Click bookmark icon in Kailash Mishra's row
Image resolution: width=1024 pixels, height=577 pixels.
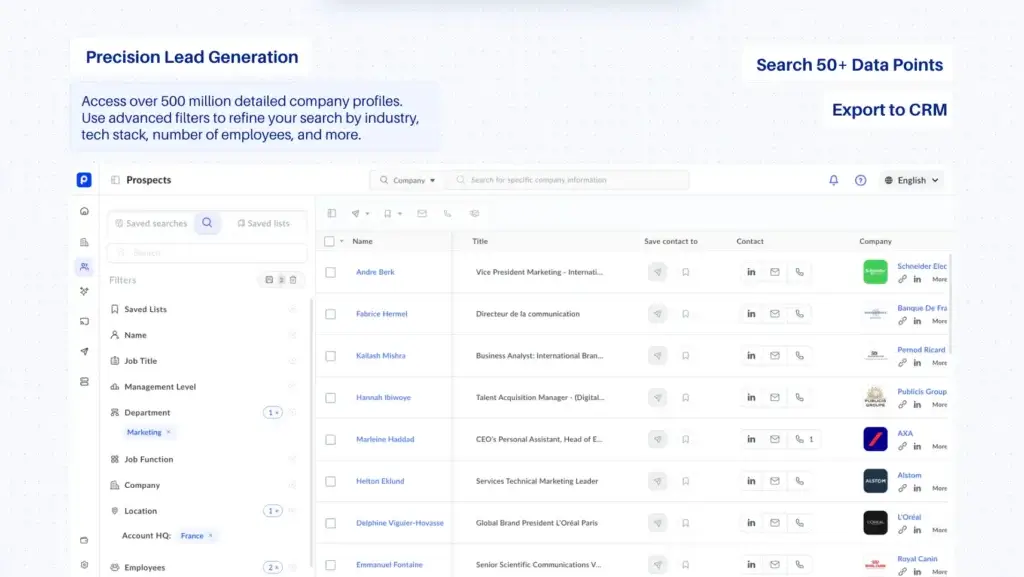[x=686, y=356]
